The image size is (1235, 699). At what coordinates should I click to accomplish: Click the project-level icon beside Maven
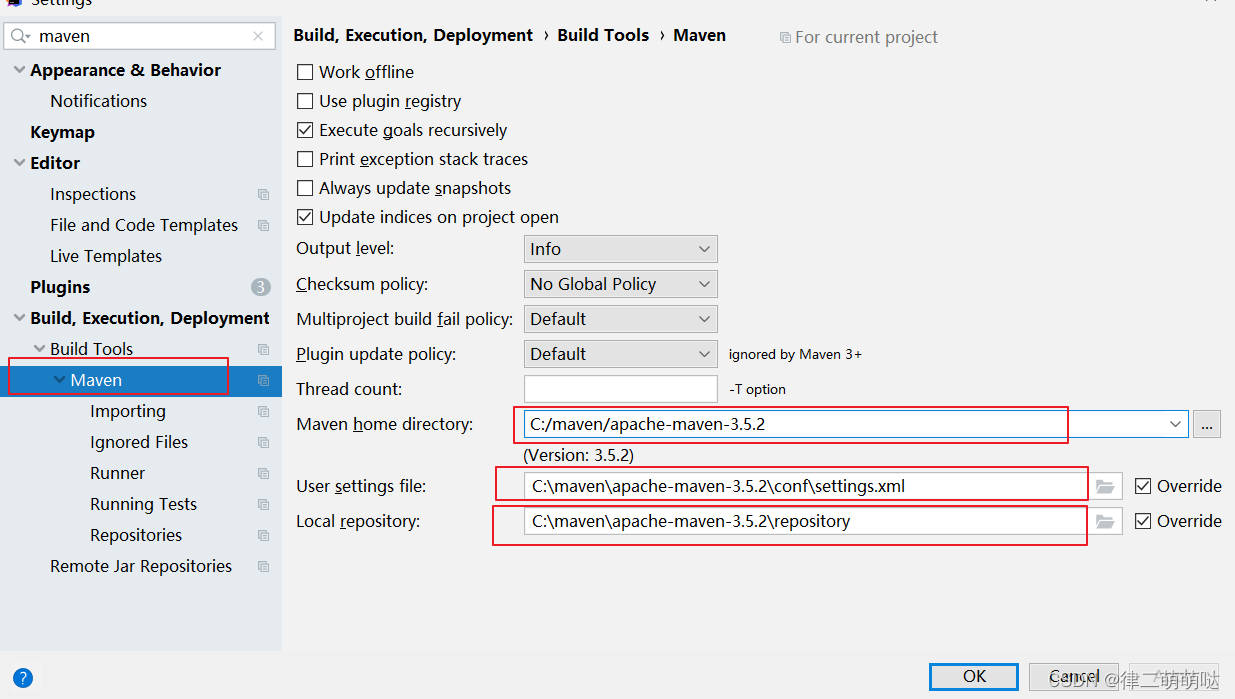point(264,380)
